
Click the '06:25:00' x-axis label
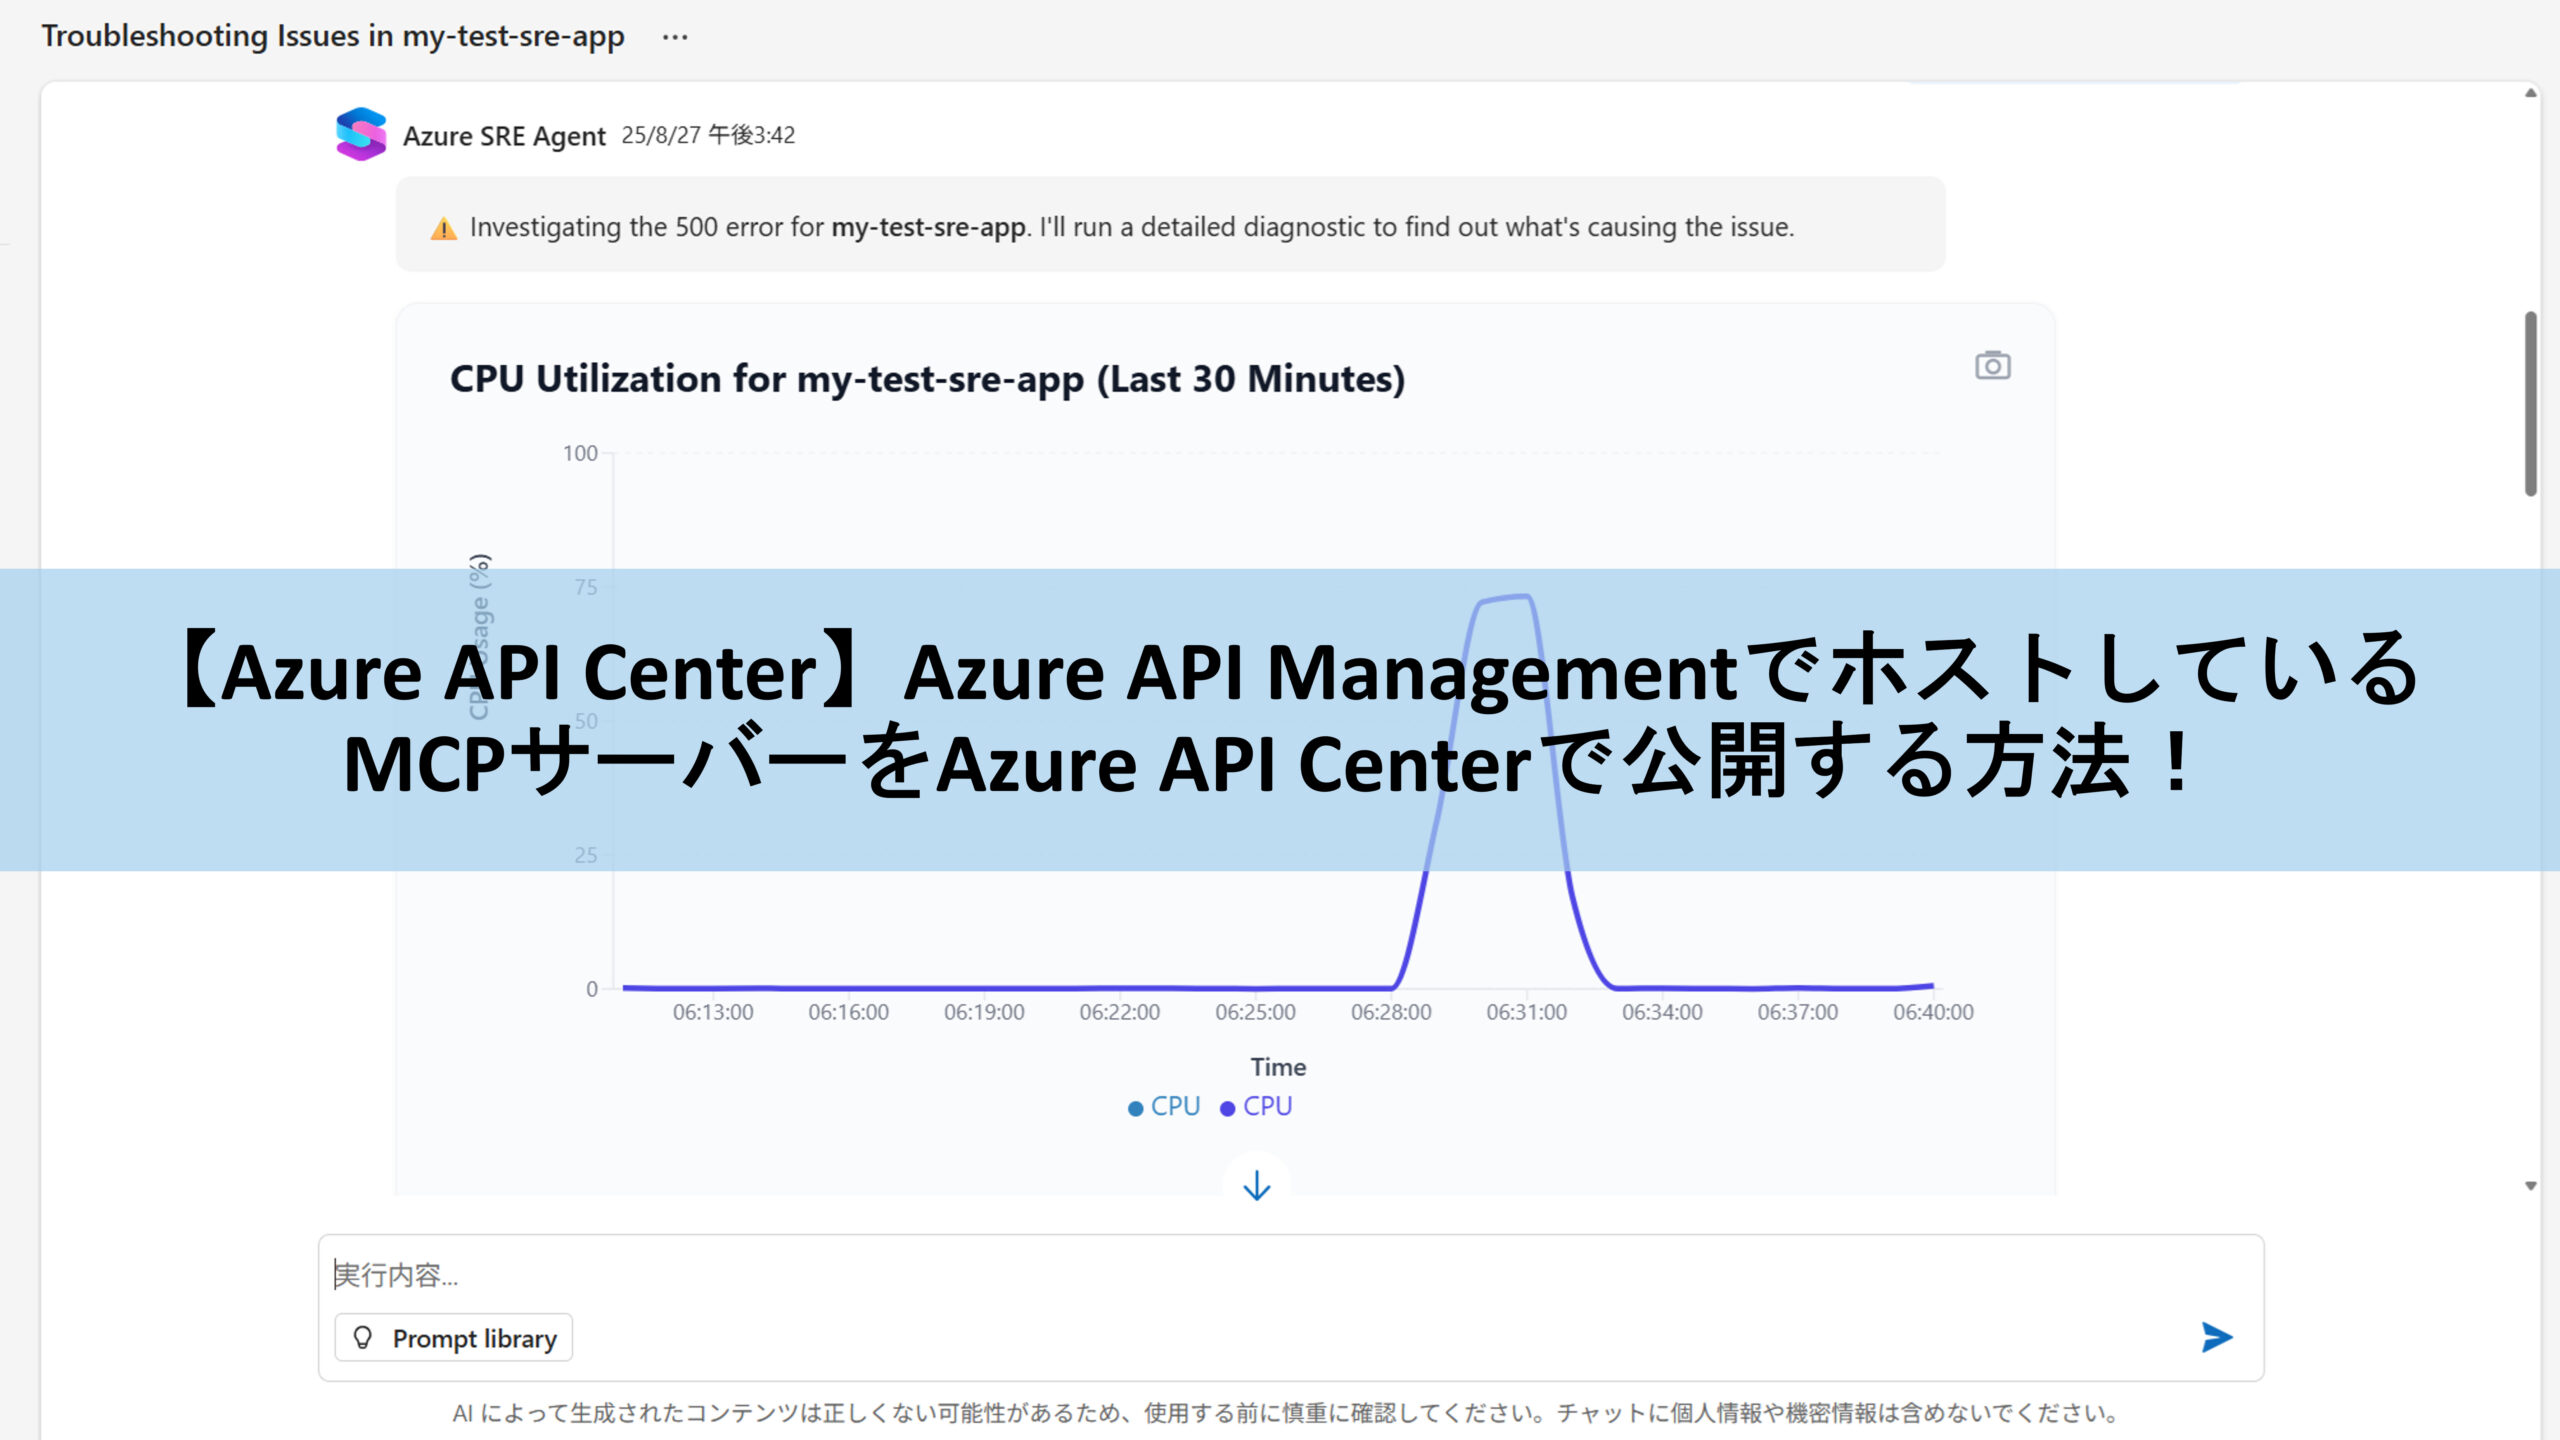click(1255, 1012)
